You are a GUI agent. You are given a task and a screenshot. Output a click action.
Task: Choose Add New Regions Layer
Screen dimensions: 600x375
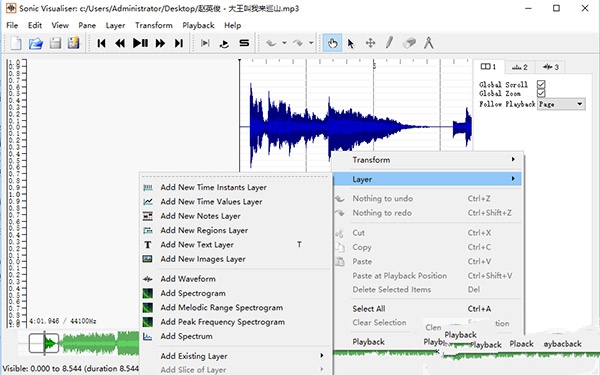(235, 230)
